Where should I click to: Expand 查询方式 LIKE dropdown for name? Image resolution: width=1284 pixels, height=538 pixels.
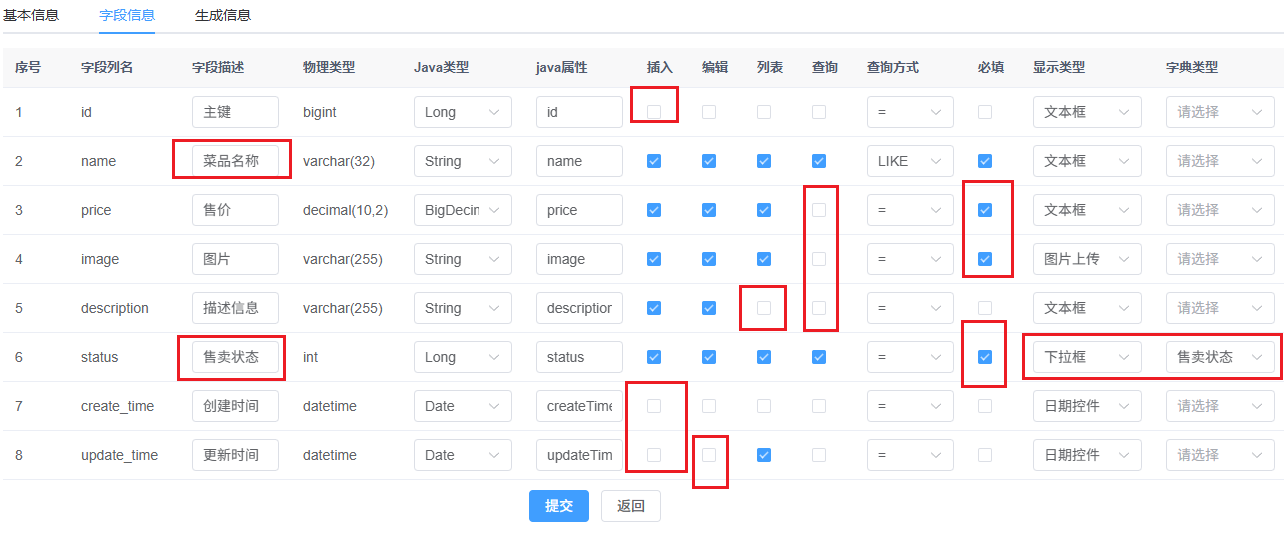pyautogui.click(x=910, y=161)
